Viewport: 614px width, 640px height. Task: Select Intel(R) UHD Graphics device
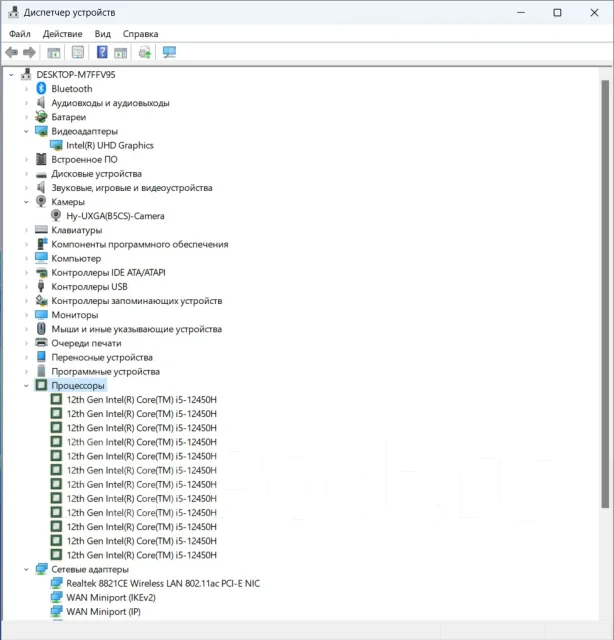[x=110, y=145]
